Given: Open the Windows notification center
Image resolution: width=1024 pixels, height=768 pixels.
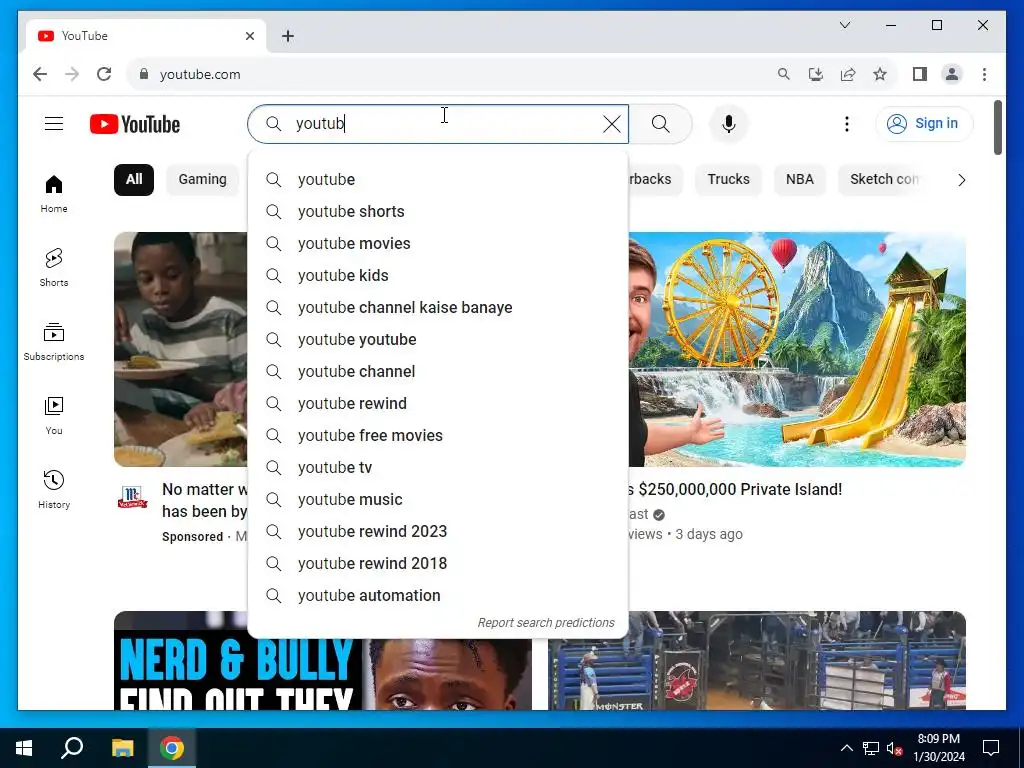Looking at the screenshot, I should tap(991, 748).
